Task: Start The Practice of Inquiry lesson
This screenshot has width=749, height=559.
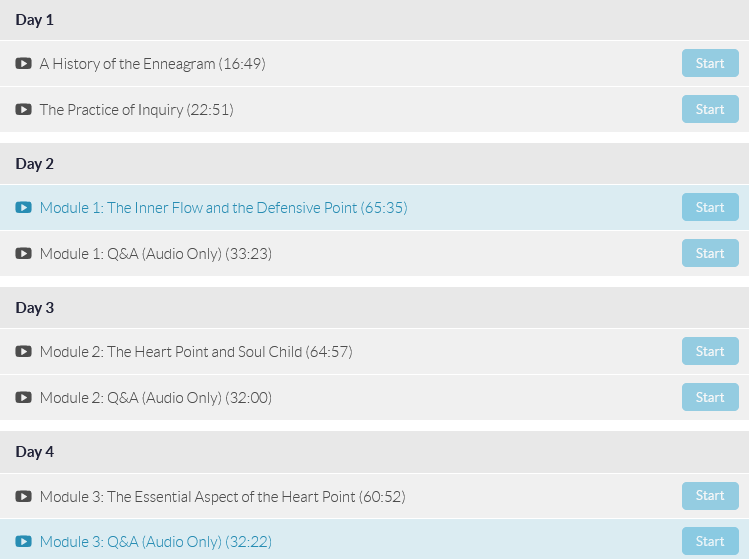Action: coord(710,109)
